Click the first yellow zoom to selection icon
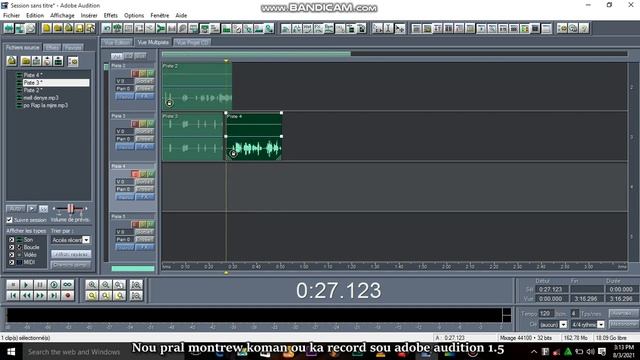Image resolution: width=640 pixels, height=360 pixels. tap(92, 296)
